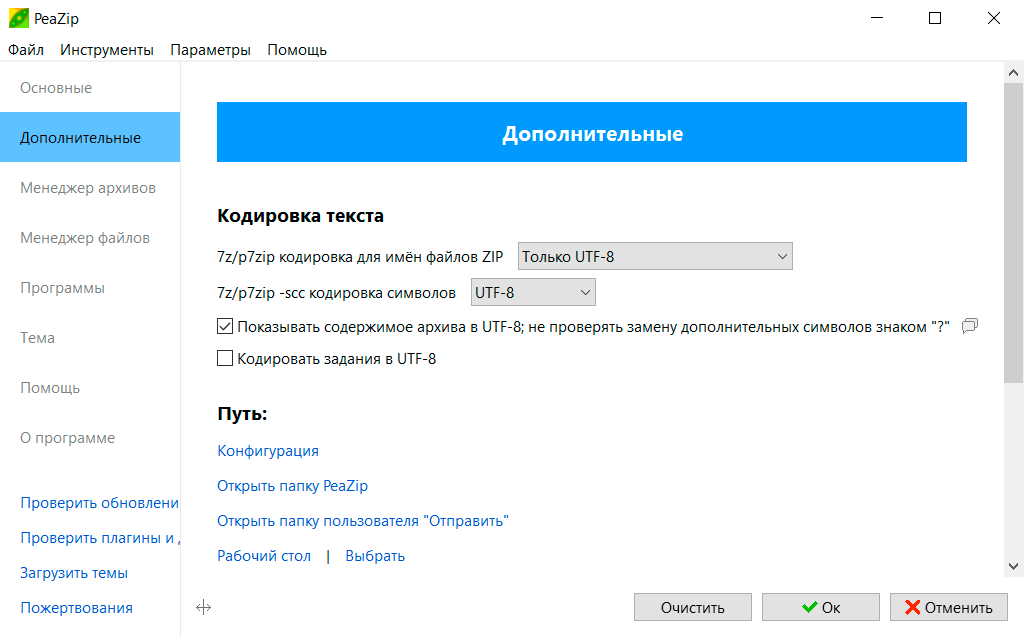Click the Рабочий стол link
Viewport: 1024px width, 637px height.
pyautogui.click(x=264, y=555)
